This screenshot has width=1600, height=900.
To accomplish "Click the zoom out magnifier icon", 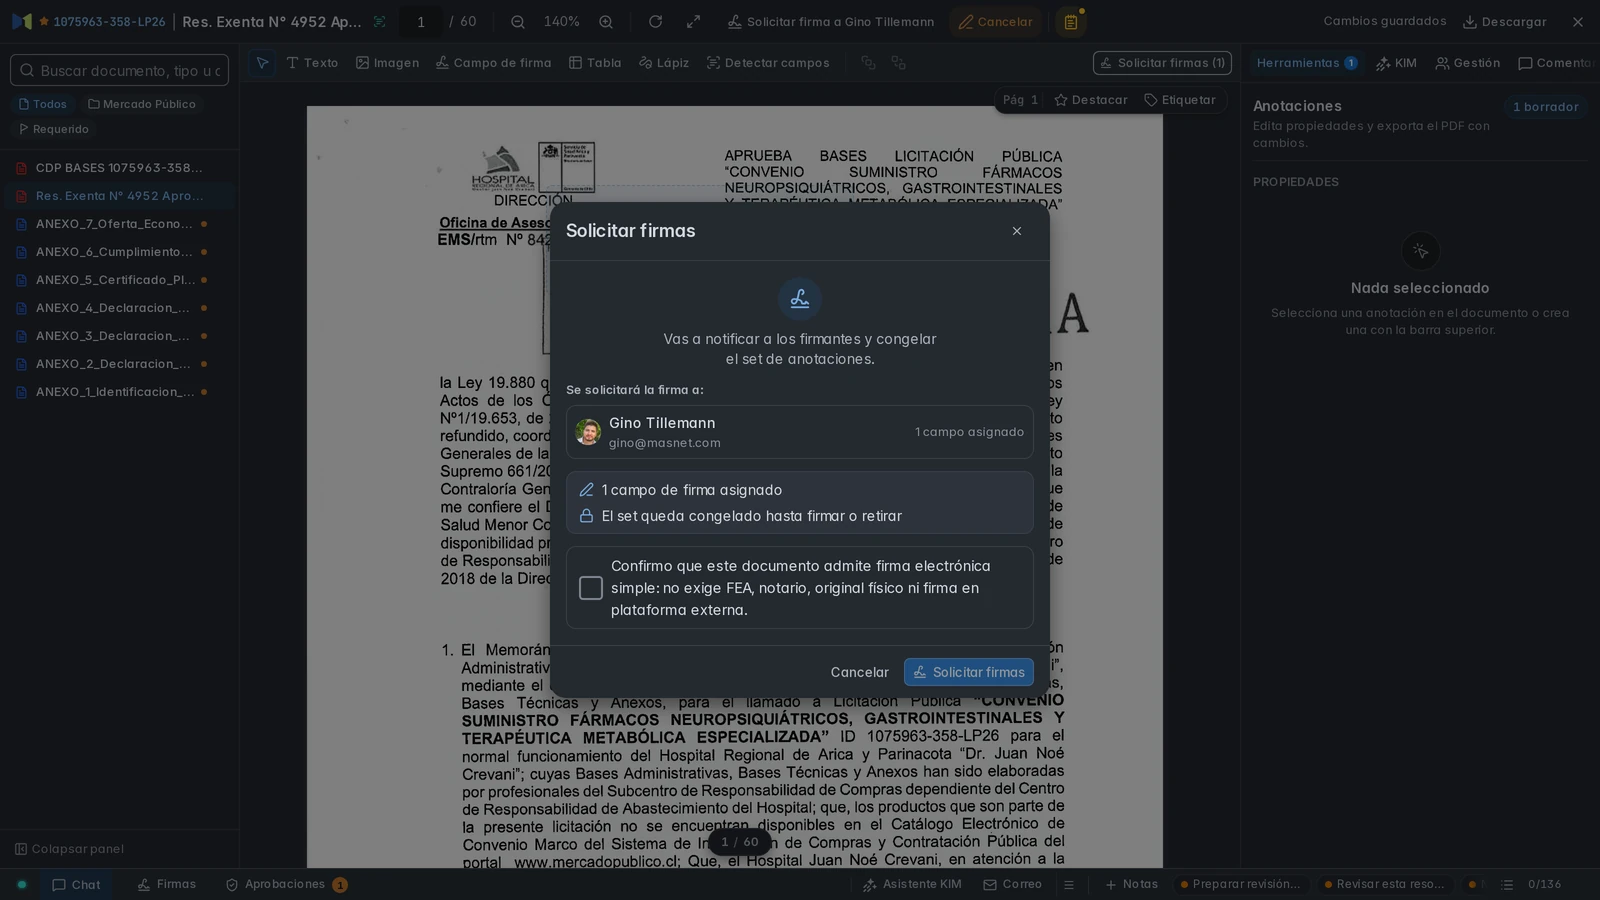I will [x=518, y=22].
